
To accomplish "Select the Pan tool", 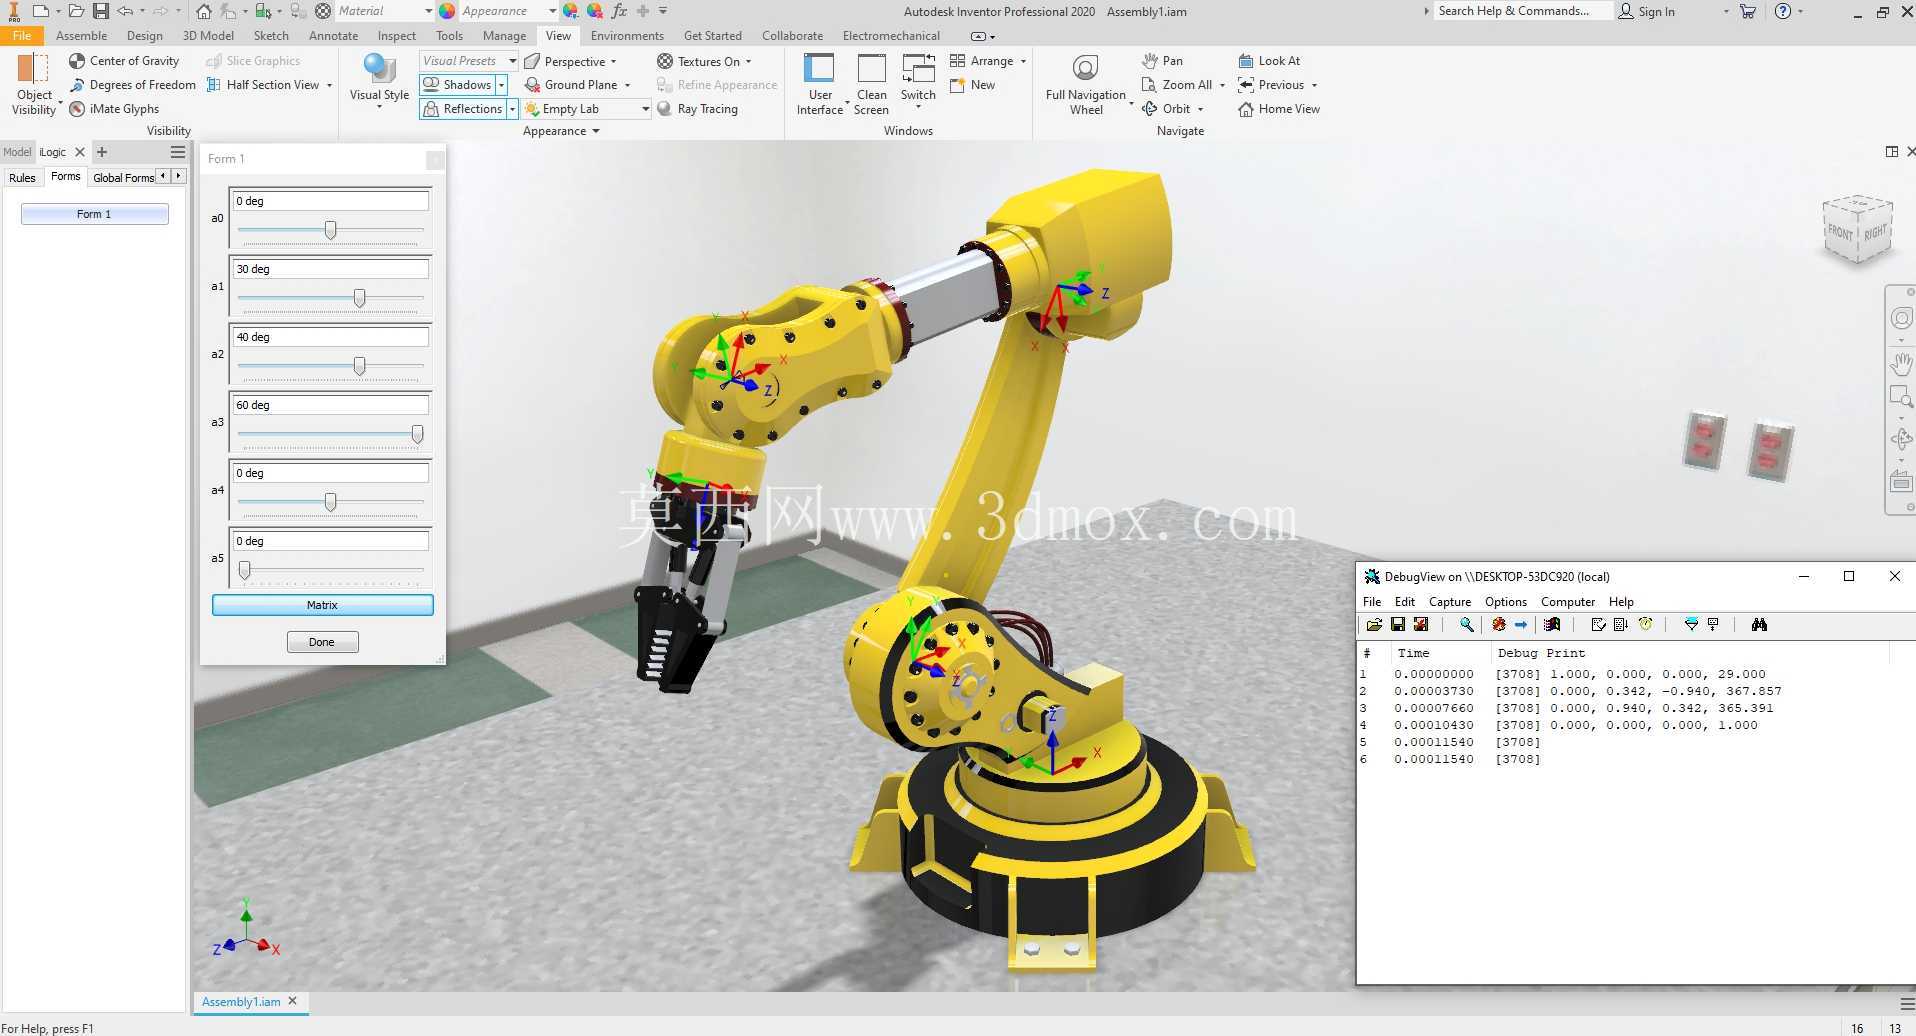I will (1163, 61).
